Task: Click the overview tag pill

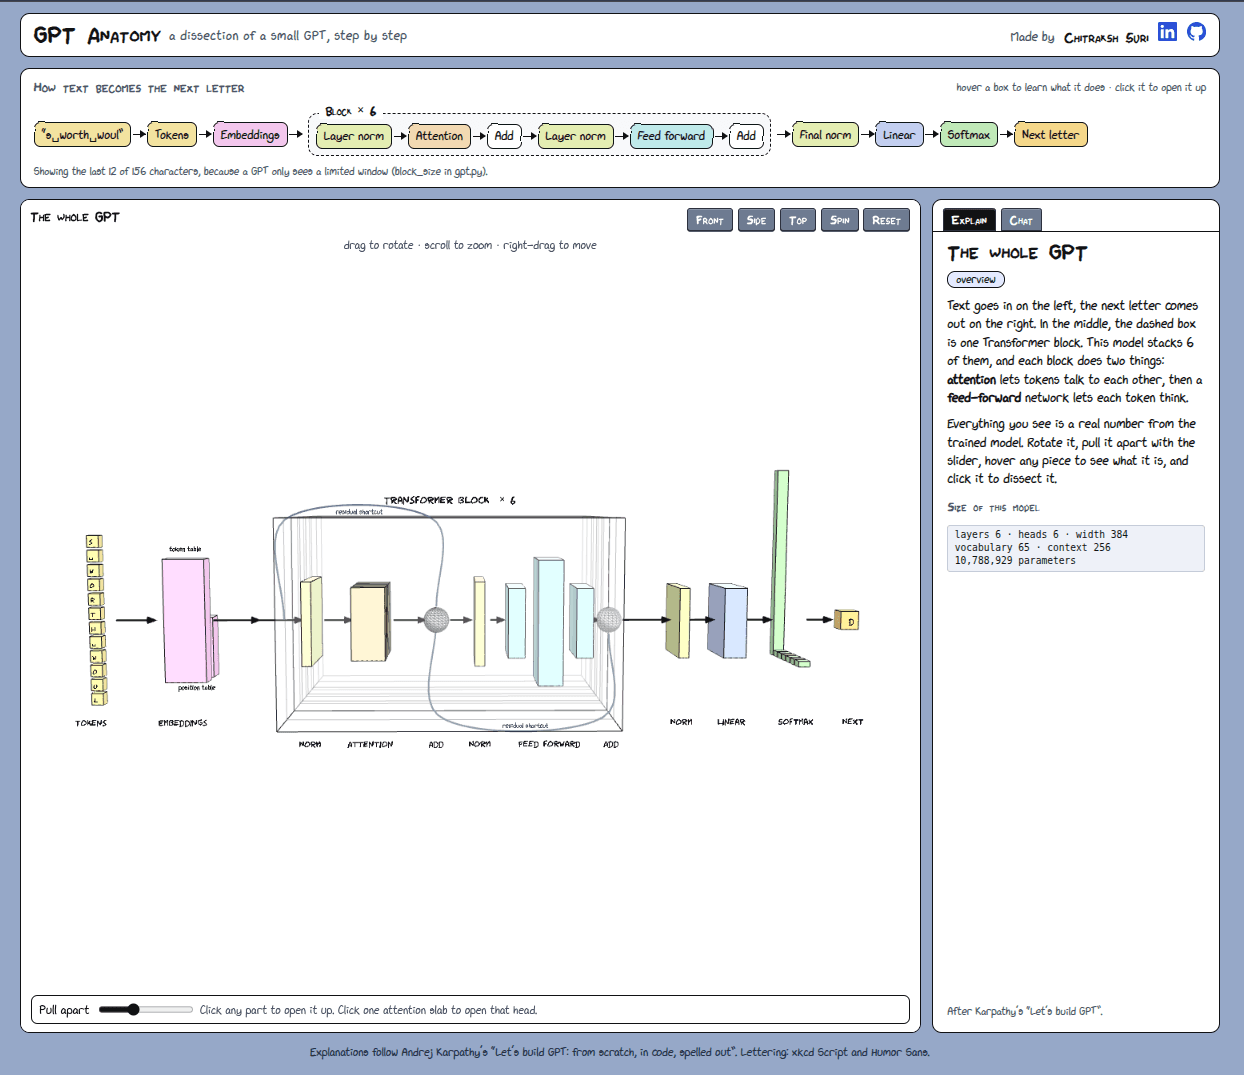Action: pyautogui.click(x=975, y=280)
